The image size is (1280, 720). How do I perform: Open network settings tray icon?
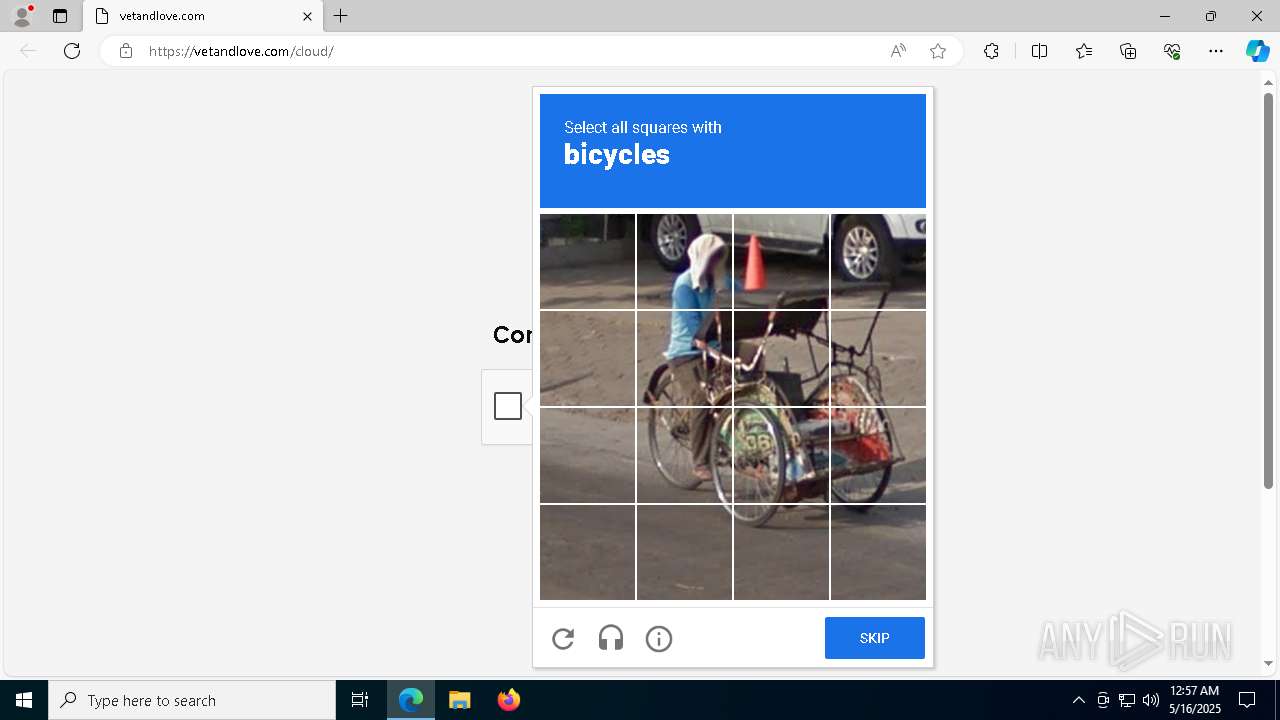coord(1127,700)
